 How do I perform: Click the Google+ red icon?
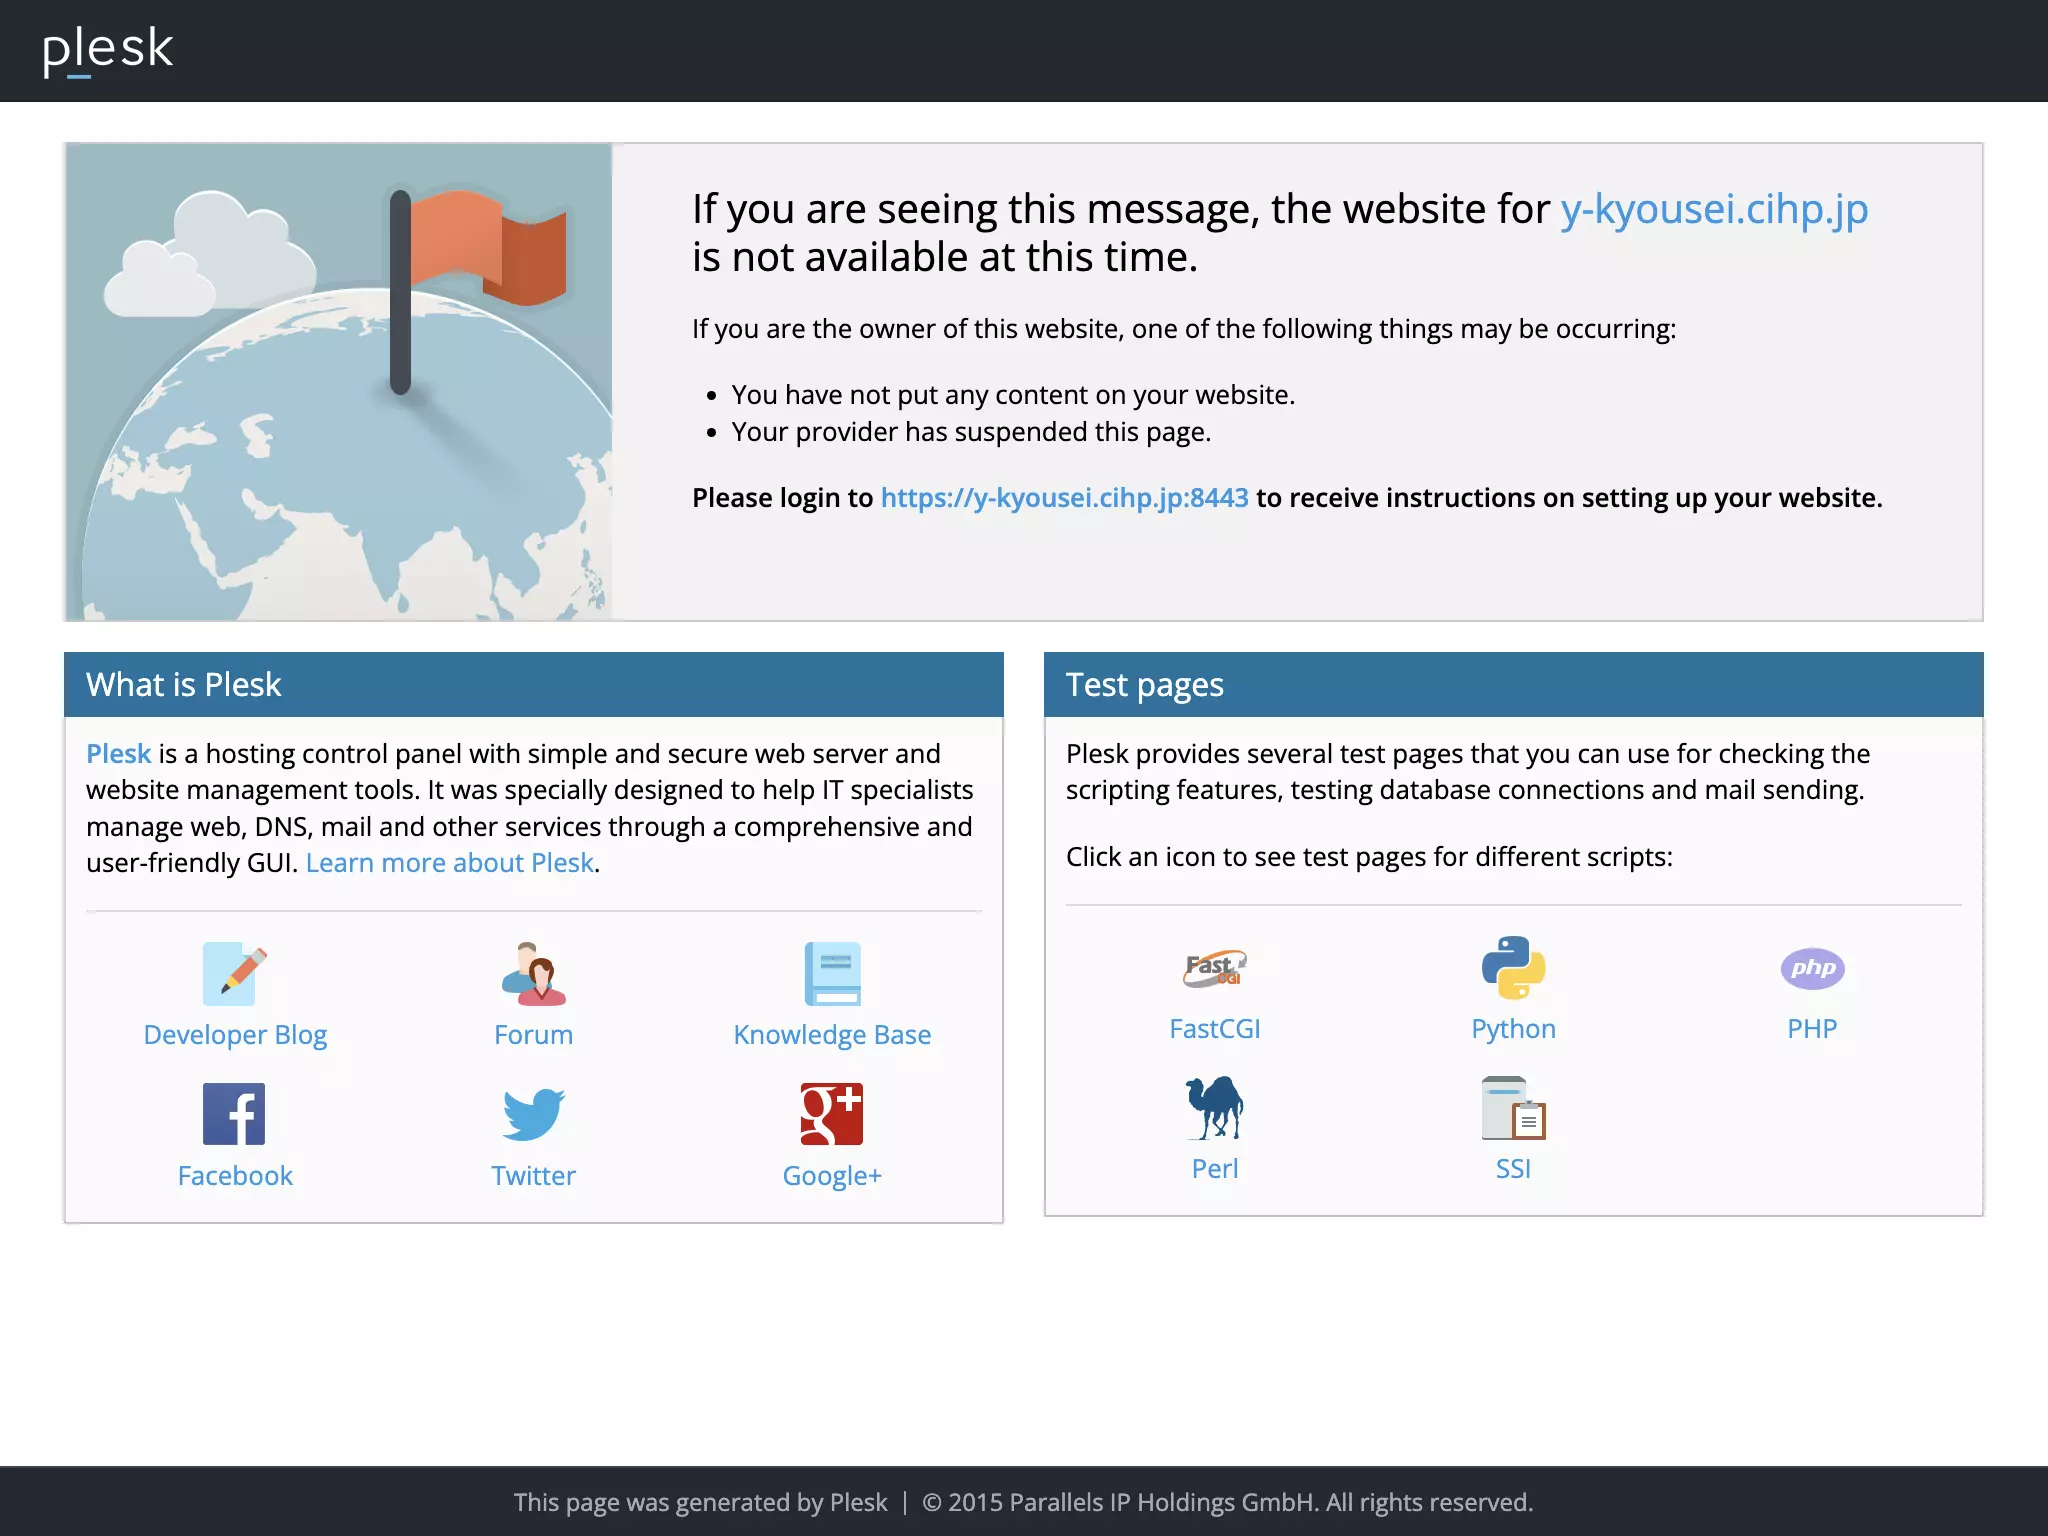(x=832, y=1114)
